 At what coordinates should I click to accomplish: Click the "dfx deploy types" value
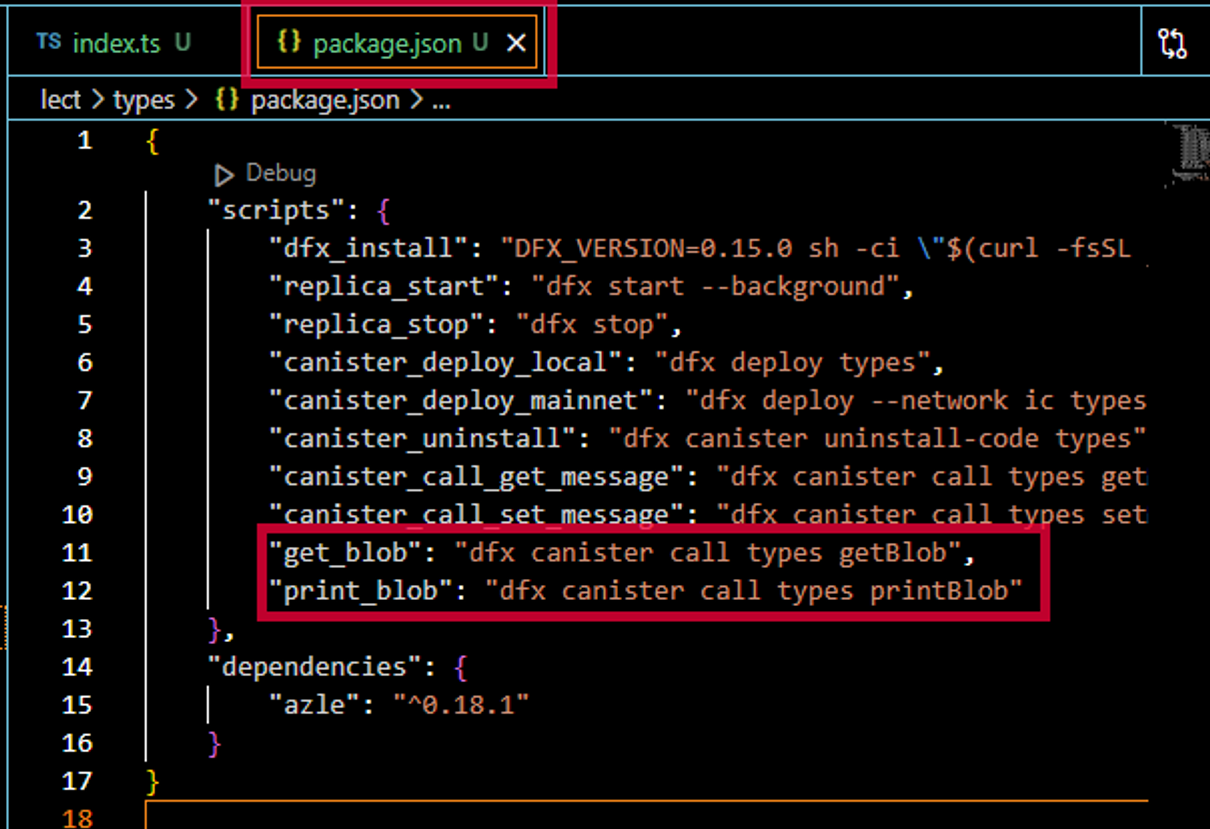coord(792,362)
